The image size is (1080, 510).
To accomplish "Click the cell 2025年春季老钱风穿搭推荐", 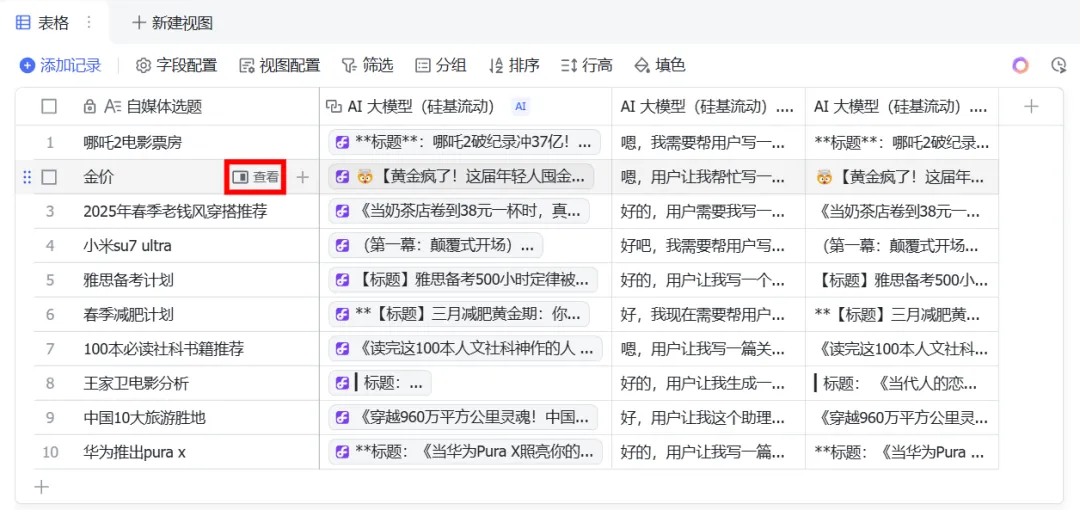I will (175, 212).
